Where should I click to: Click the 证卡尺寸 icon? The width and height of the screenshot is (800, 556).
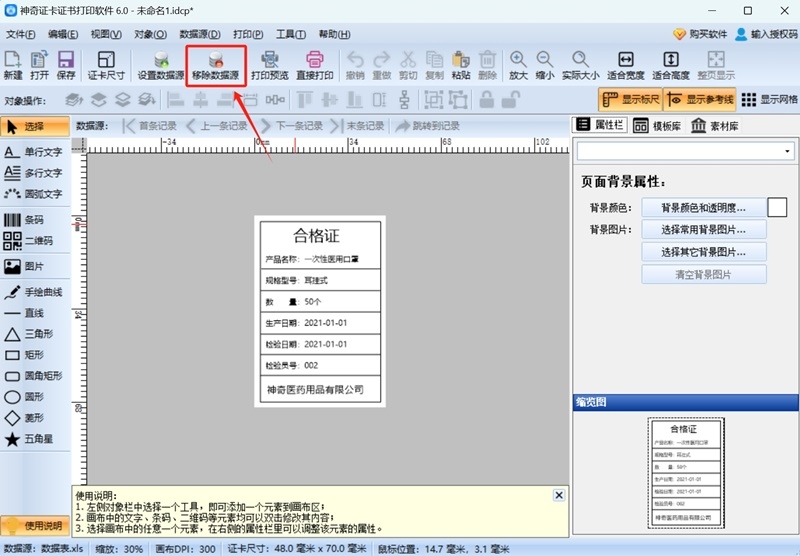pyautogui.click(x=106, y=62)
